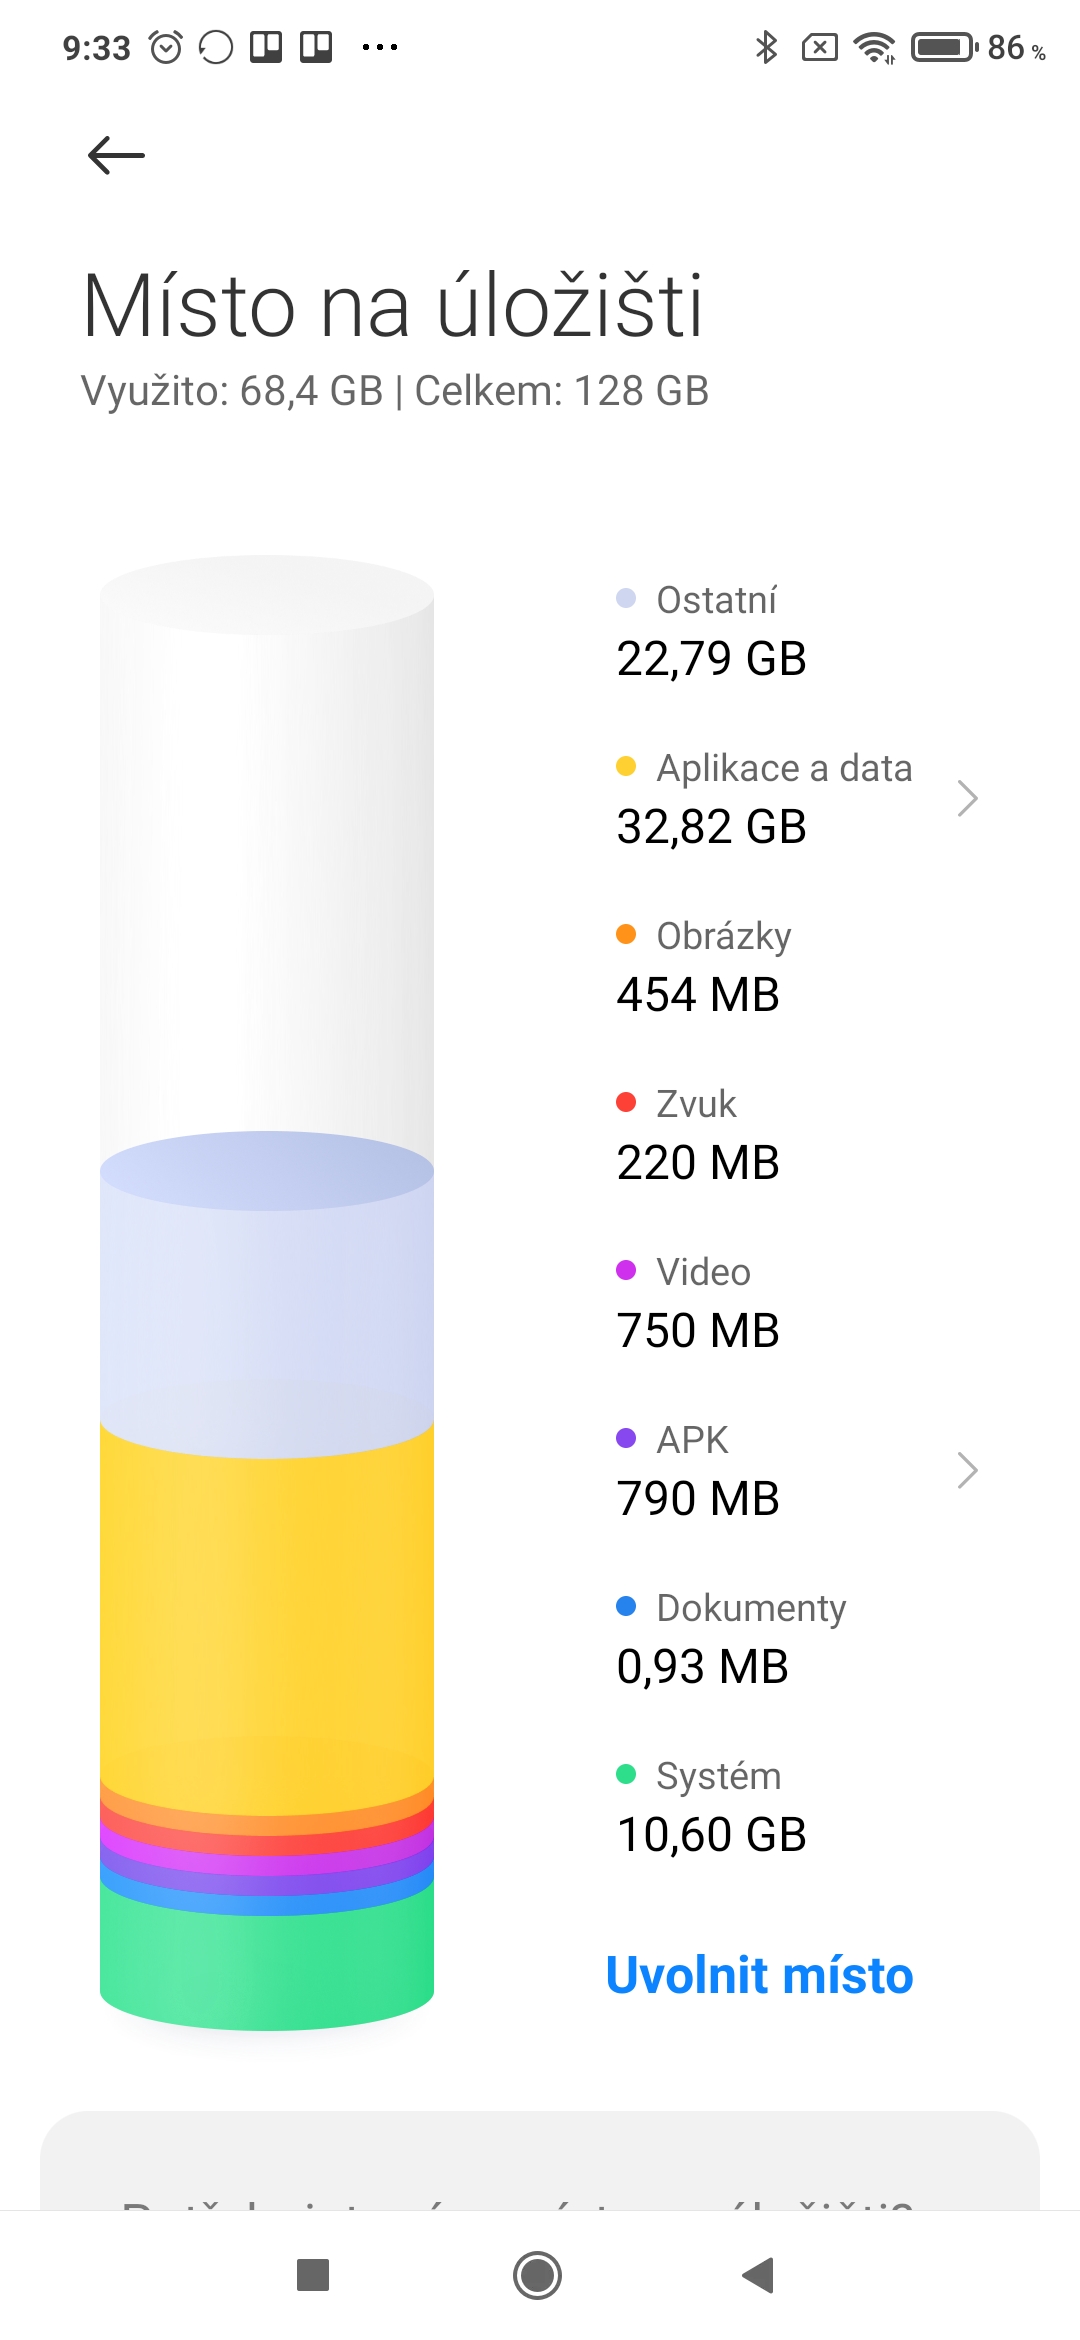Tap the Bluetooth status icon
This screenshot has width=1080, height=2340.
[x=766, y=47]
